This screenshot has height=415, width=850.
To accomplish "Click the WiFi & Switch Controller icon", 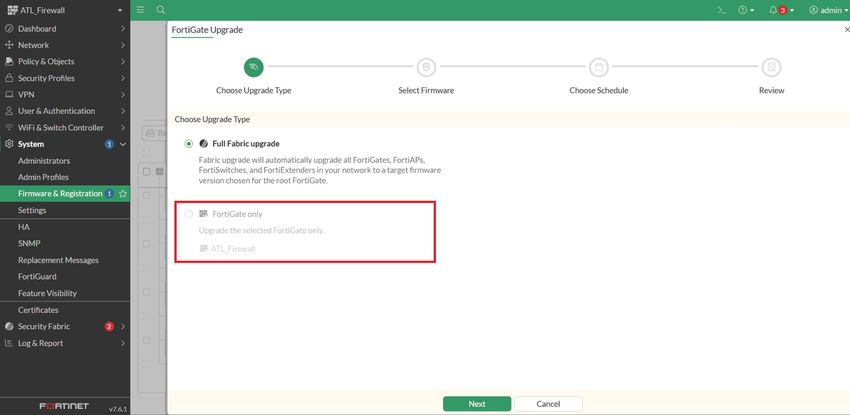I will click(9, 127).
